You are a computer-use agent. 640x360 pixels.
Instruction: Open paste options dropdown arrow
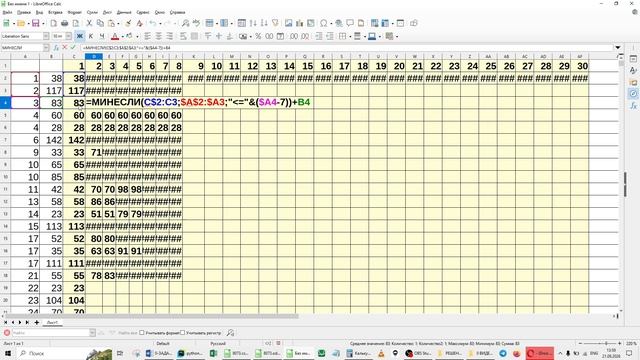[118, 23]
